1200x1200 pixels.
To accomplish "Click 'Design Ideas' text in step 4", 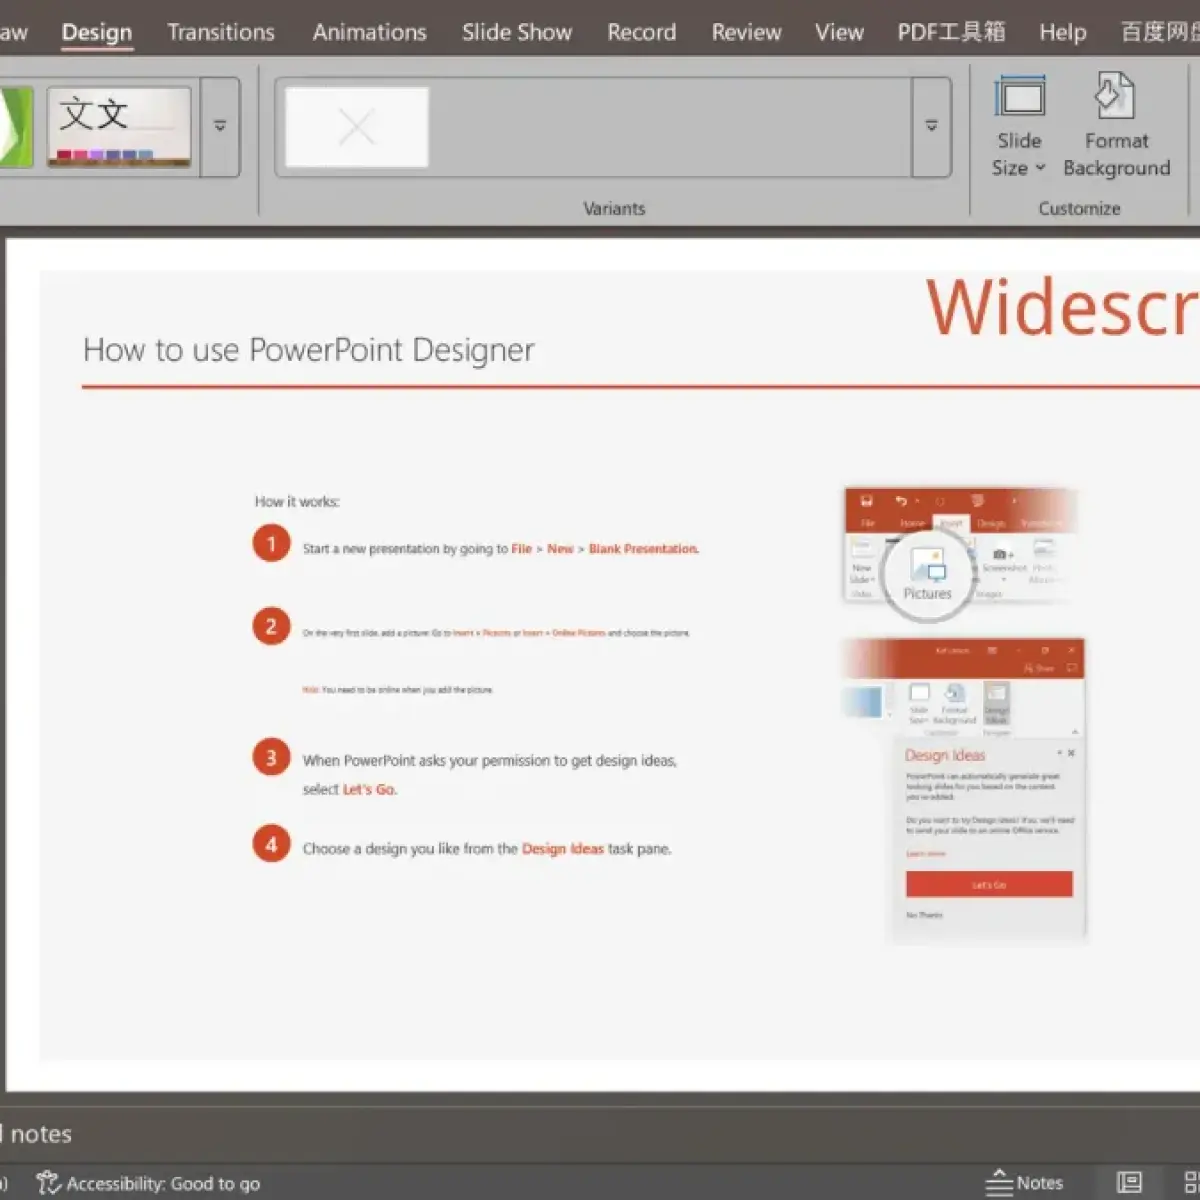I will [563, 849].
